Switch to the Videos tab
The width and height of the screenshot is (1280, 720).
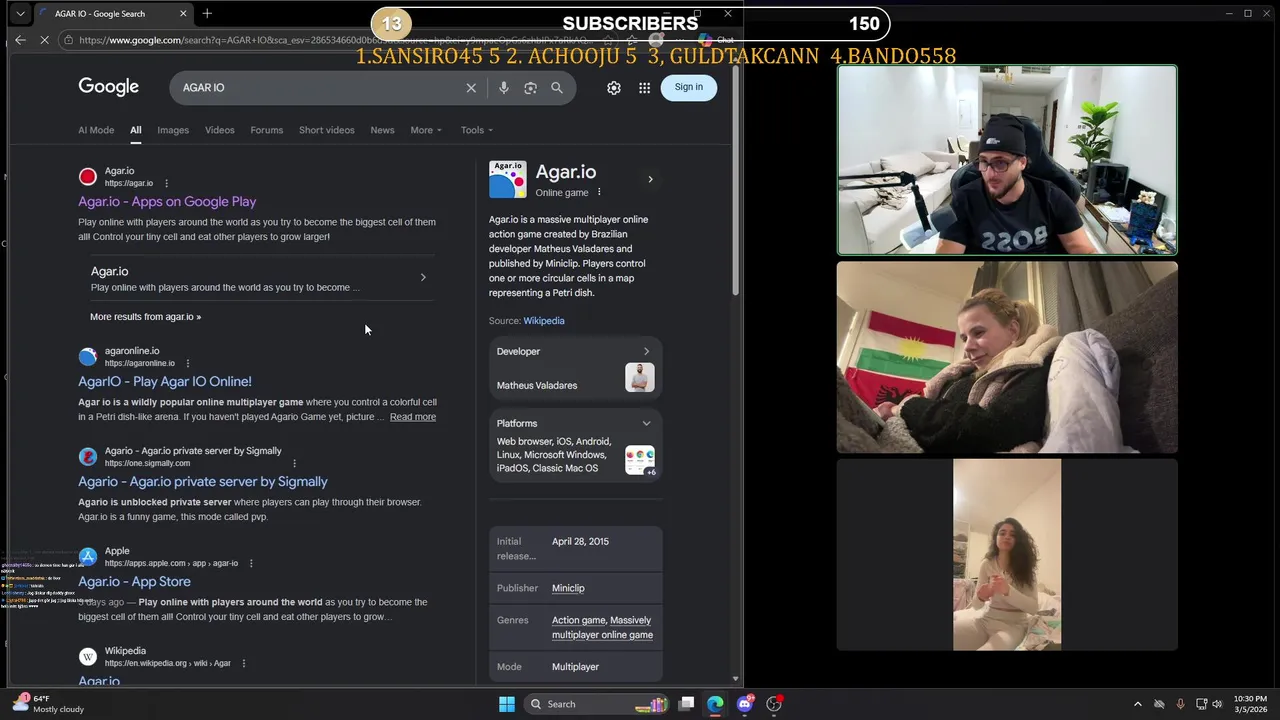tap(220, 130)
